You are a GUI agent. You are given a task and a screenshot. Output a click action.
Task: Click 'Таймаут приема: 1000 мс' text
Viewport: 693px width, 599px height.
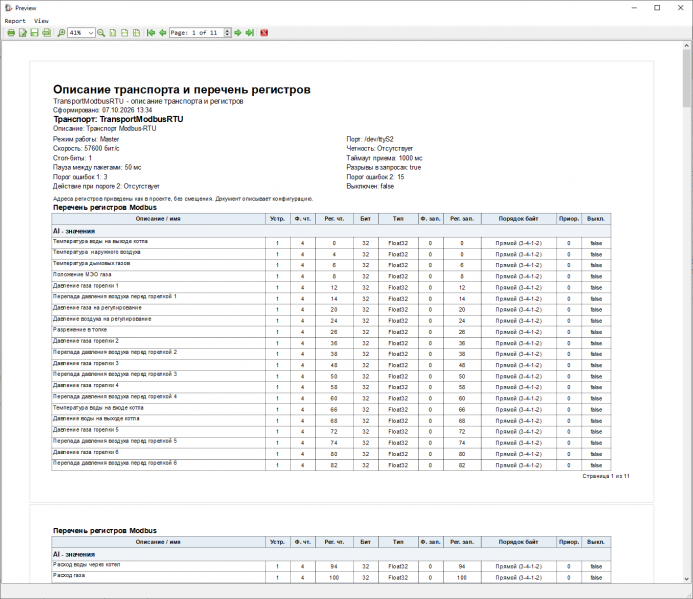click(384, 158)
